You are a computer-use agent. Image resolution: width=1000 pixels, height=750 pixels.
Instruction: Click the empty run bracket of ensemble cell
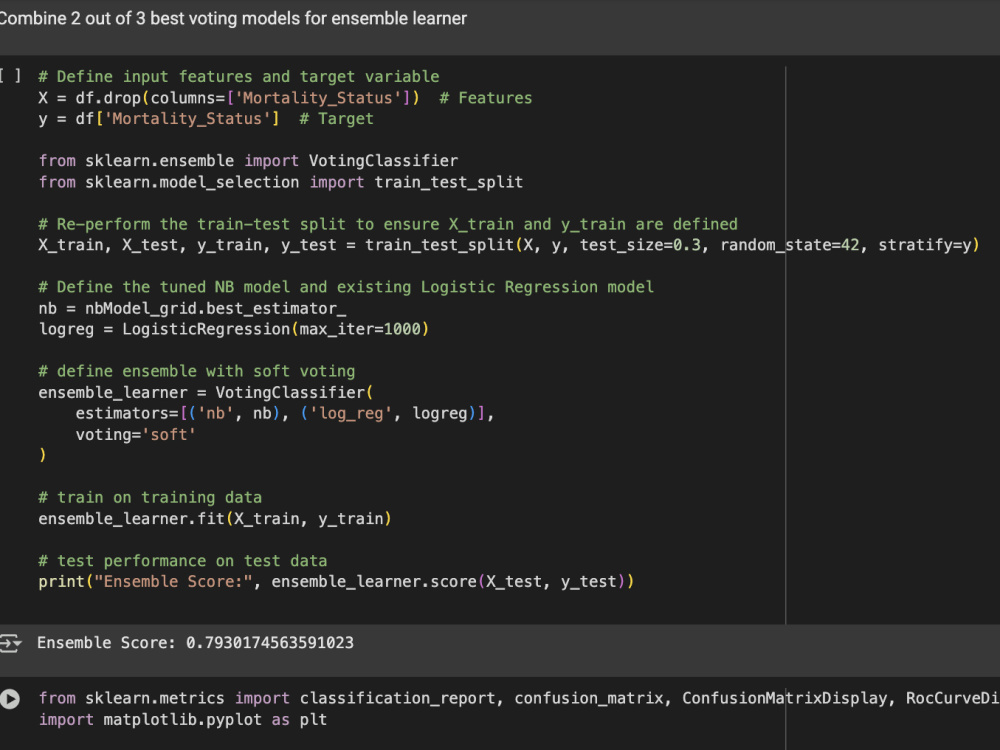(x=10, y=77)
